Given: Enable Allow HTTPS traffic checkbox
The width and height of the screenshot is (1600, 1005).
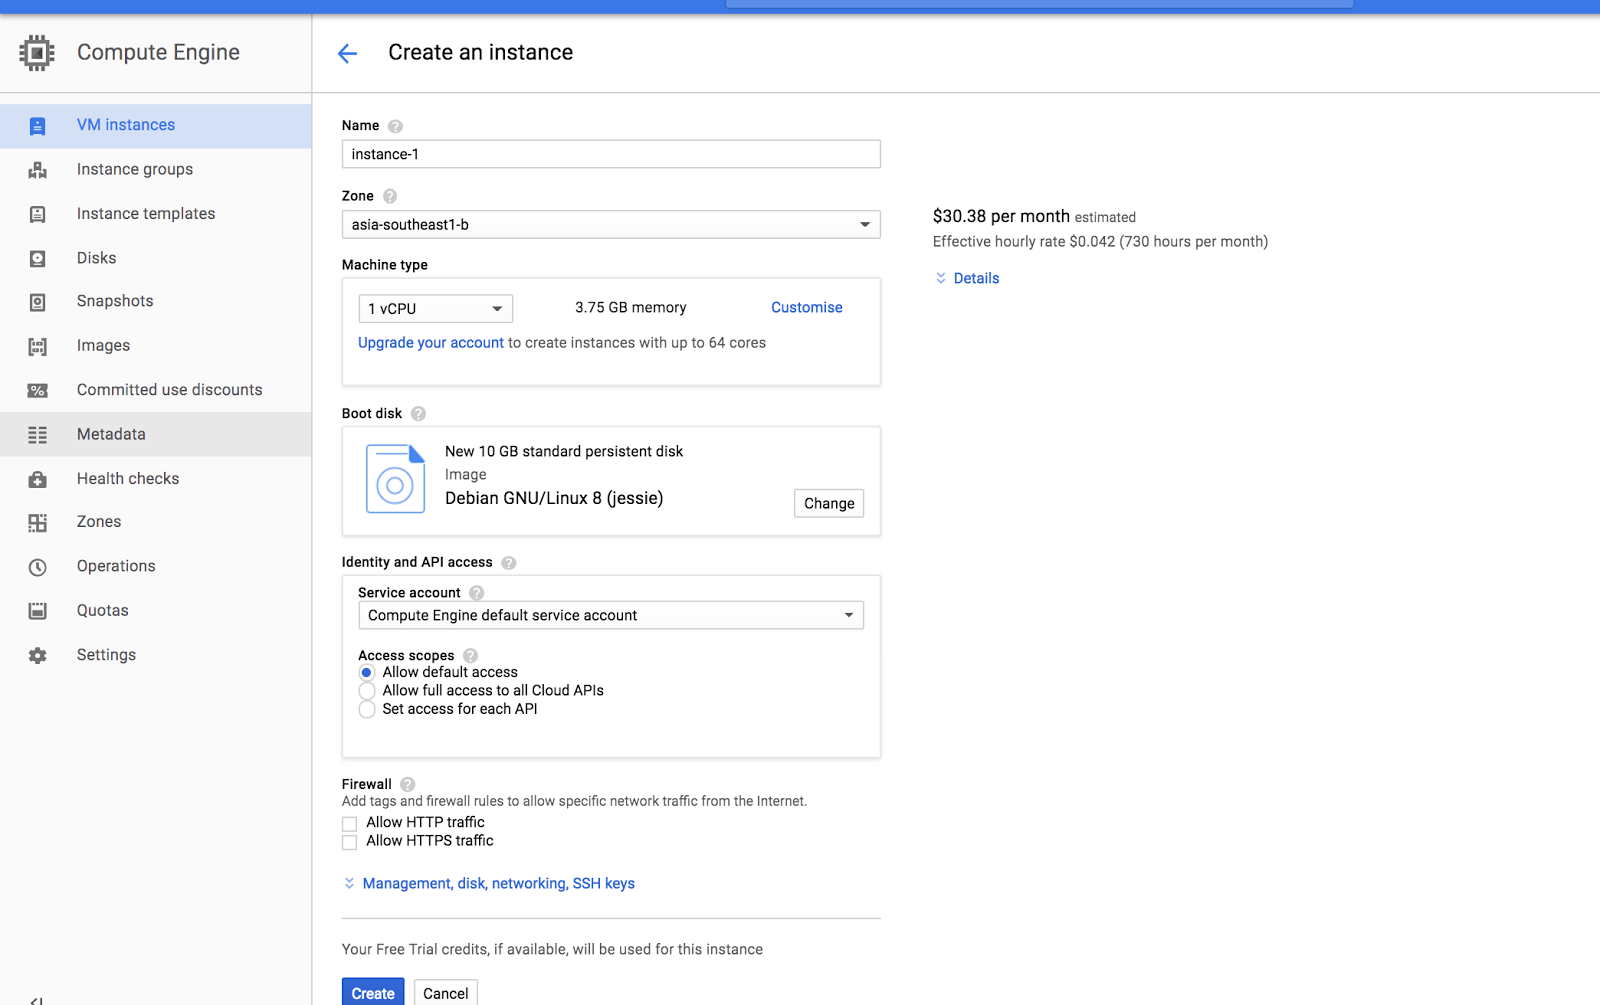Looking at the screenshot, I should tap(349, 842).
